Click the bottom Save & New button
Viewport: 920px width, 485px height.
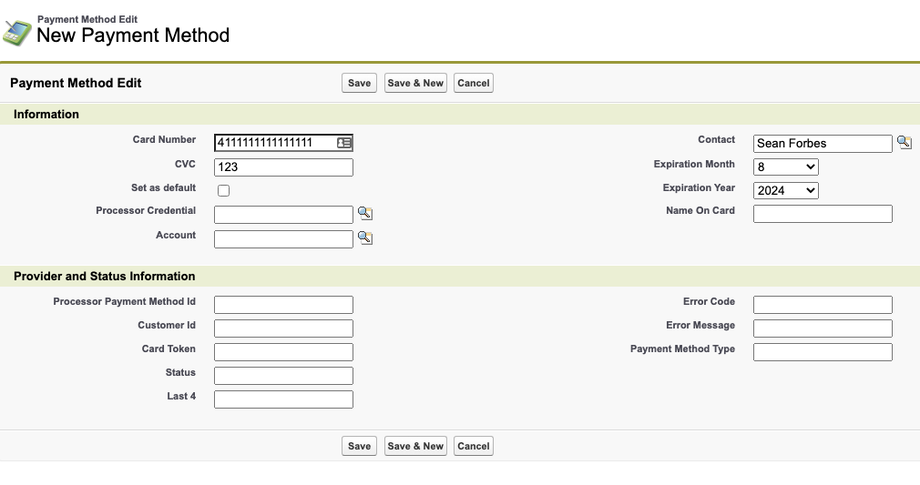pos(415,446)
